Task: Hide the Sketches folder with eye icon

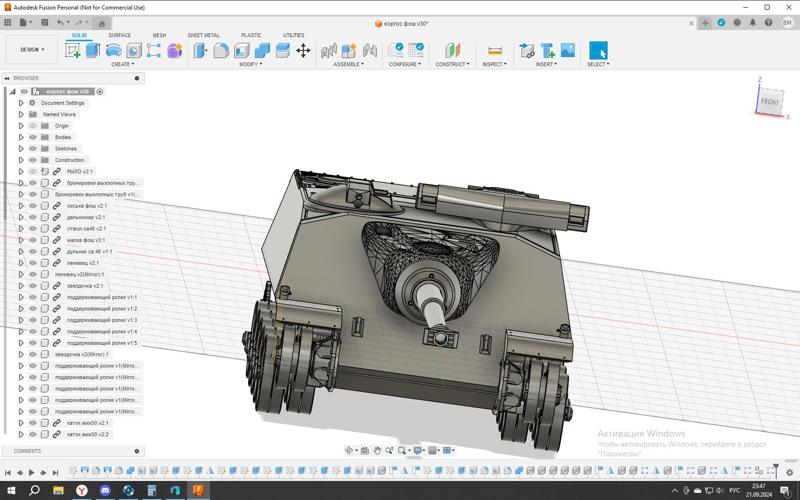Action: [32, 149]
